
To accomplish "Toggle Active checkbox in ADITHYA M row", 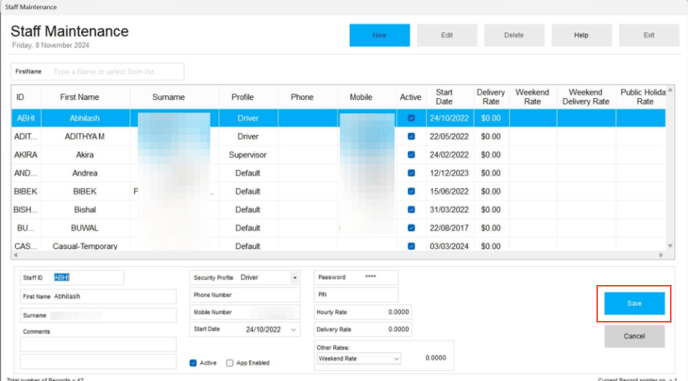I will [x=411, y=137].
